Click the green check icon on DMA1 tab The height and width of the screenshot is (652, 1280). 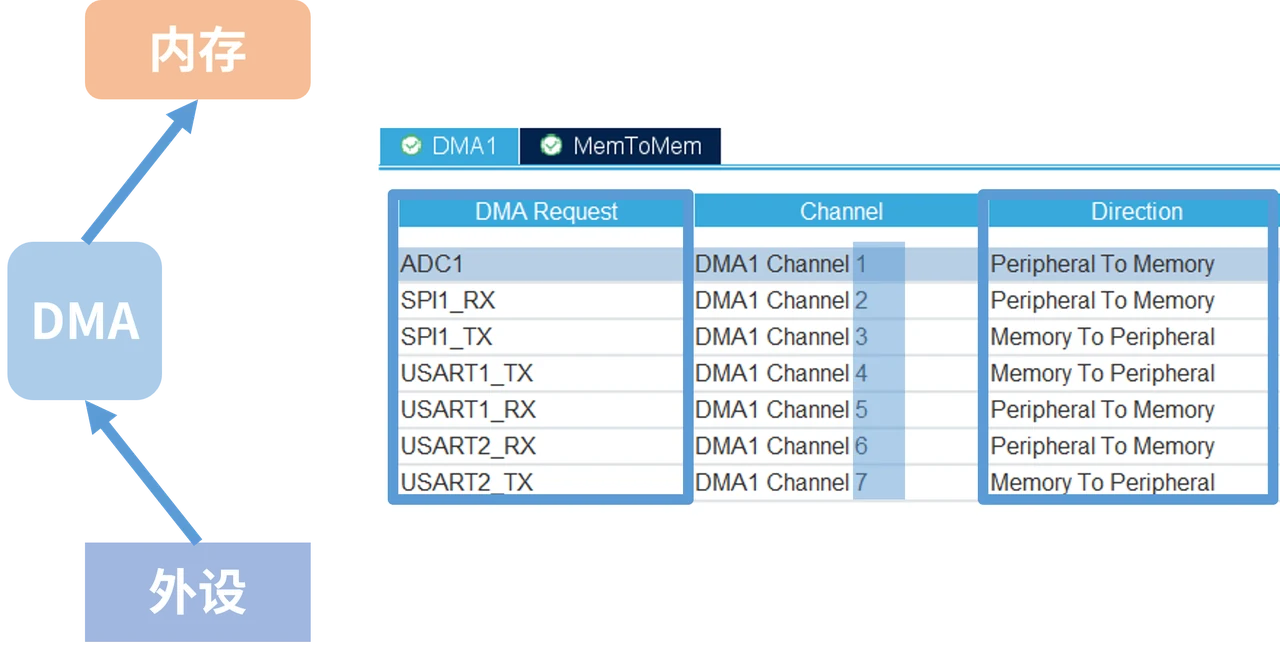pos(411,146)
